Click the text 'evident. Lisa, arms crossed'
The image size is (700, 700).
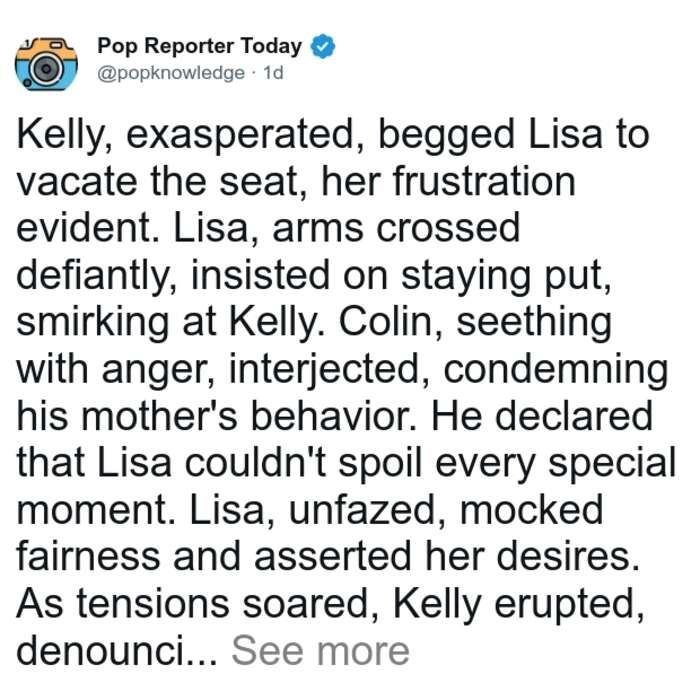268,228
